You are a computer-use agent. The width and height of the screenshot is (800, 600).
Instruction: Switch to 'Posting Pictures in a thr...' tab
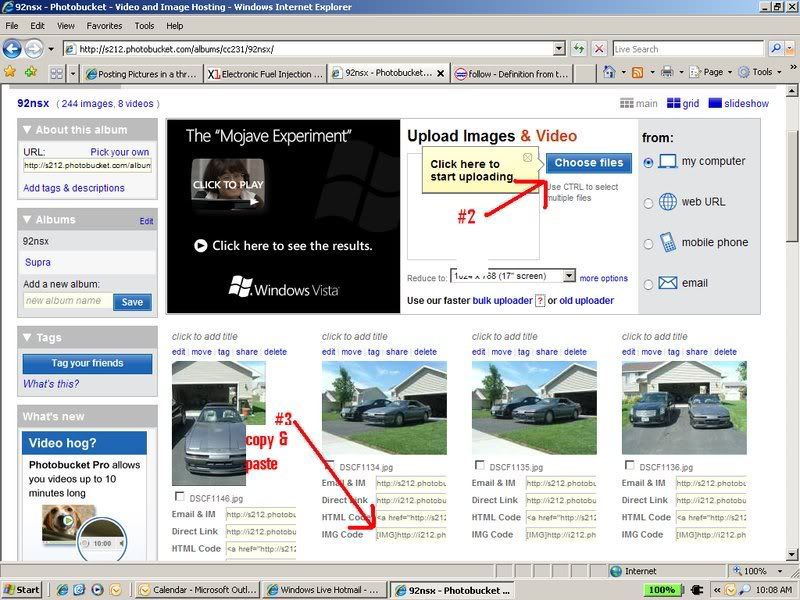tap(142, 74)
